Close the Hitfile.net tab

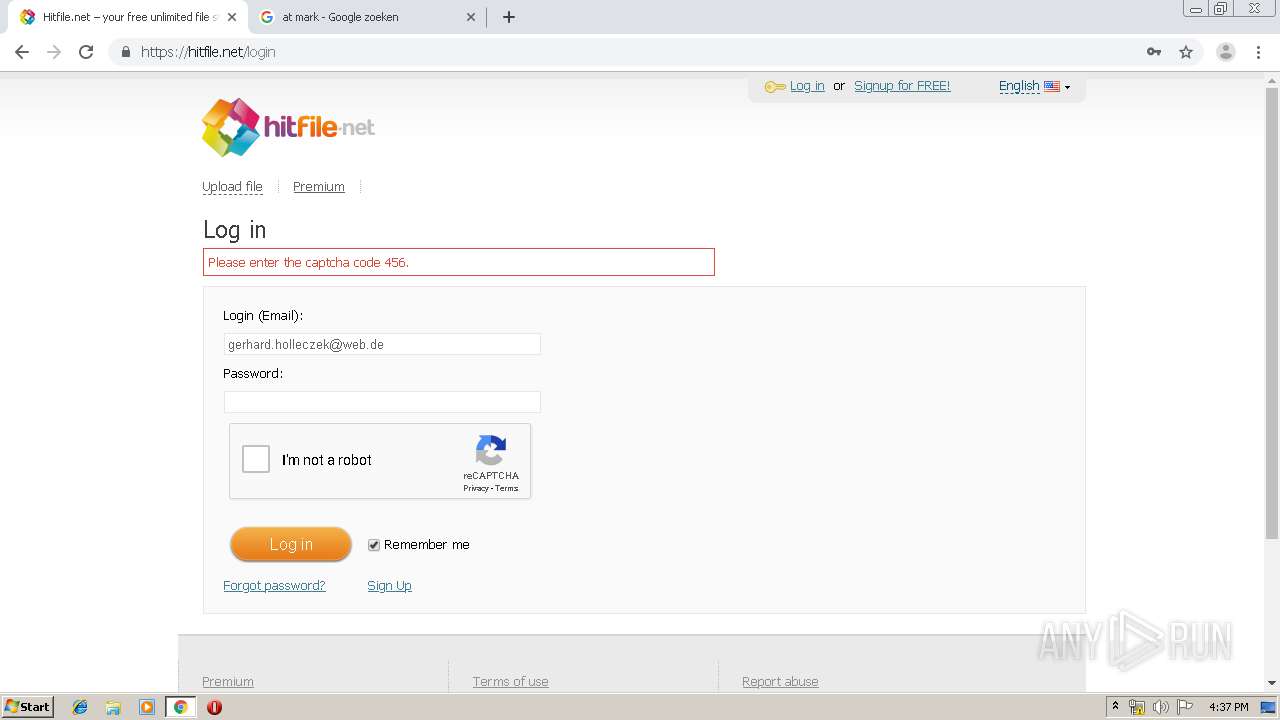coord(232,17)
